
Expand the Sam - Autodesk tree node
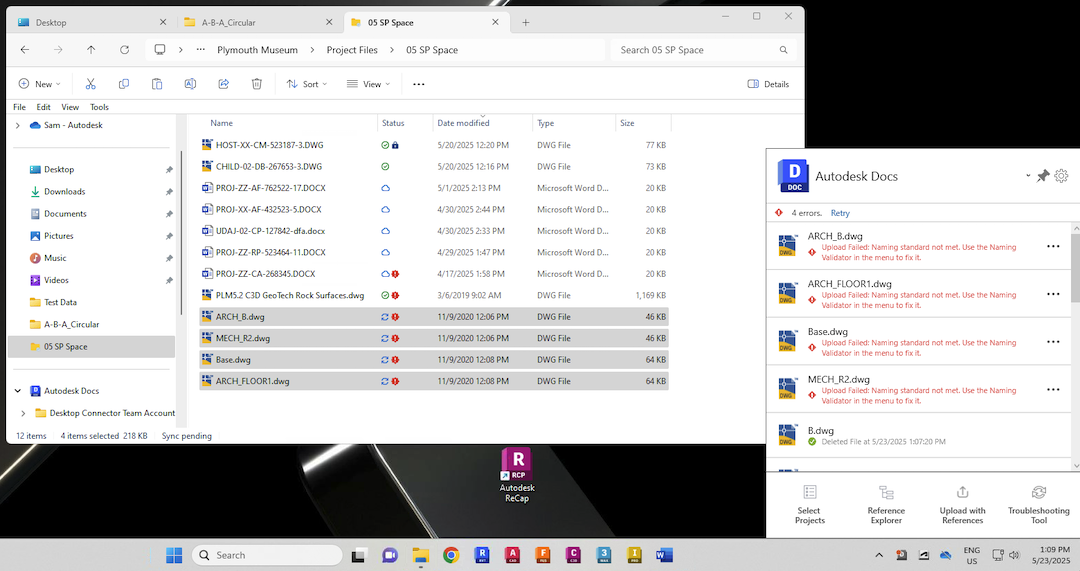[x=18, y=125]
